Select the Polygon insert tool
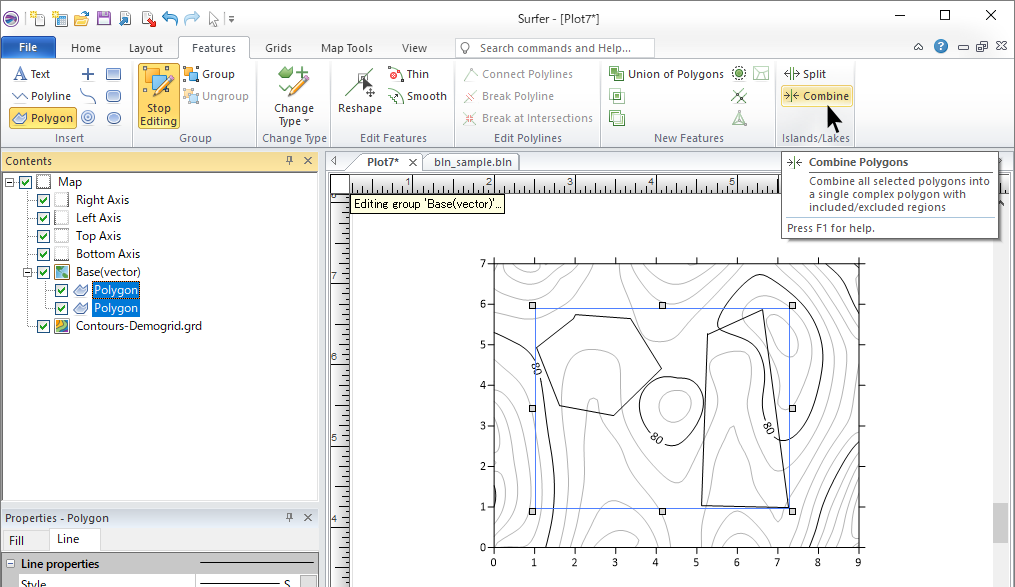Image resolution: width=1015 pixels, height=587 pixels. coord(43,118)
